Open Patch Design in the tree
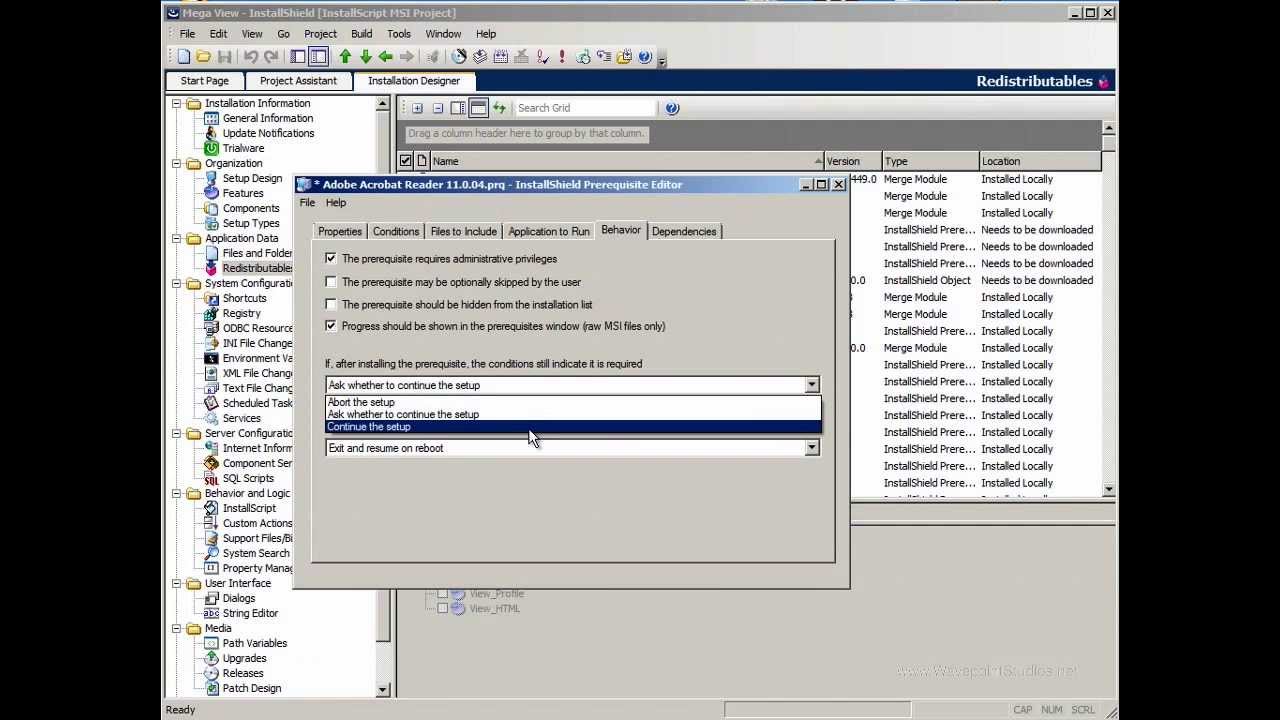The height and width of the screenshot is (720, 1280). pyautogui.click(x=252, y=688)
